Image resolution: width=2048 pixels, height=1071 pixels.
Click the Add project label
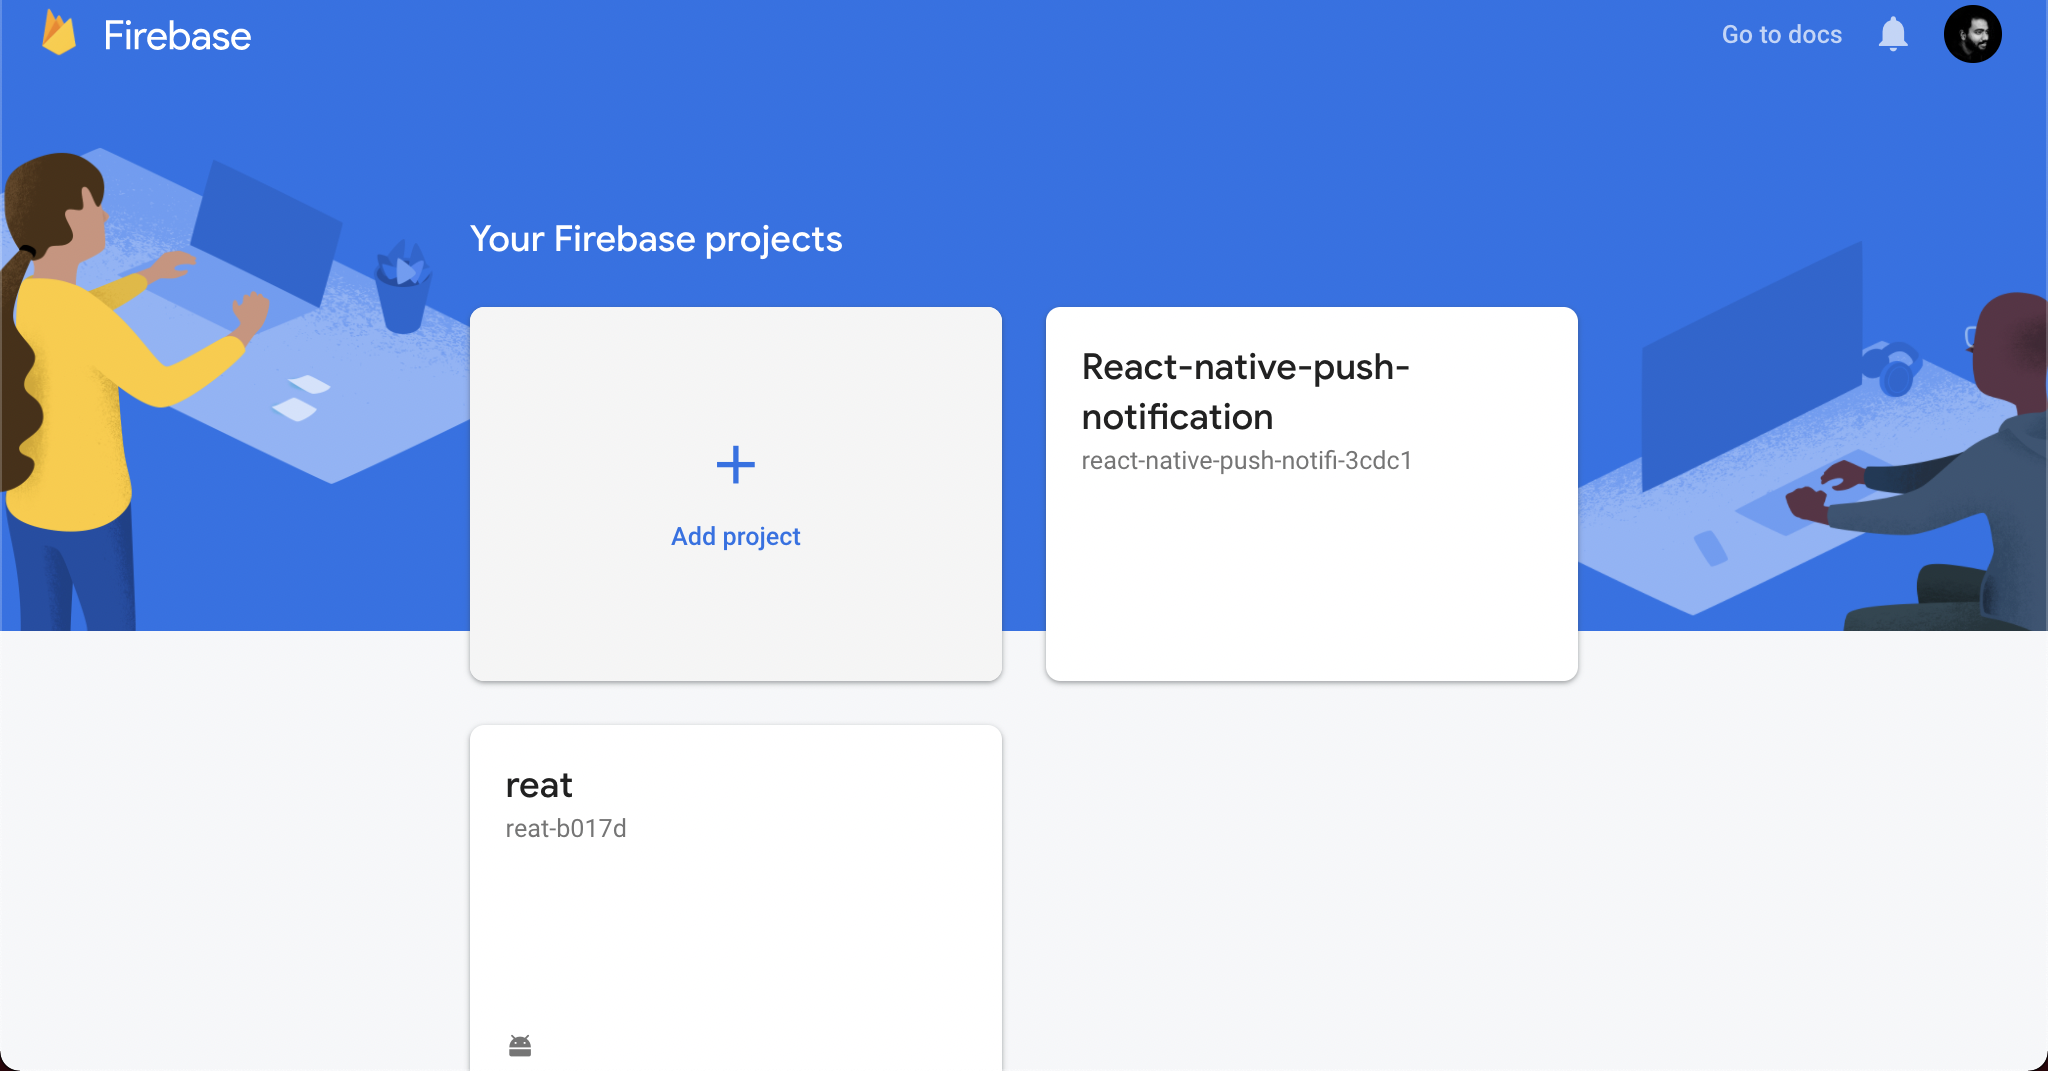point(736,537)
